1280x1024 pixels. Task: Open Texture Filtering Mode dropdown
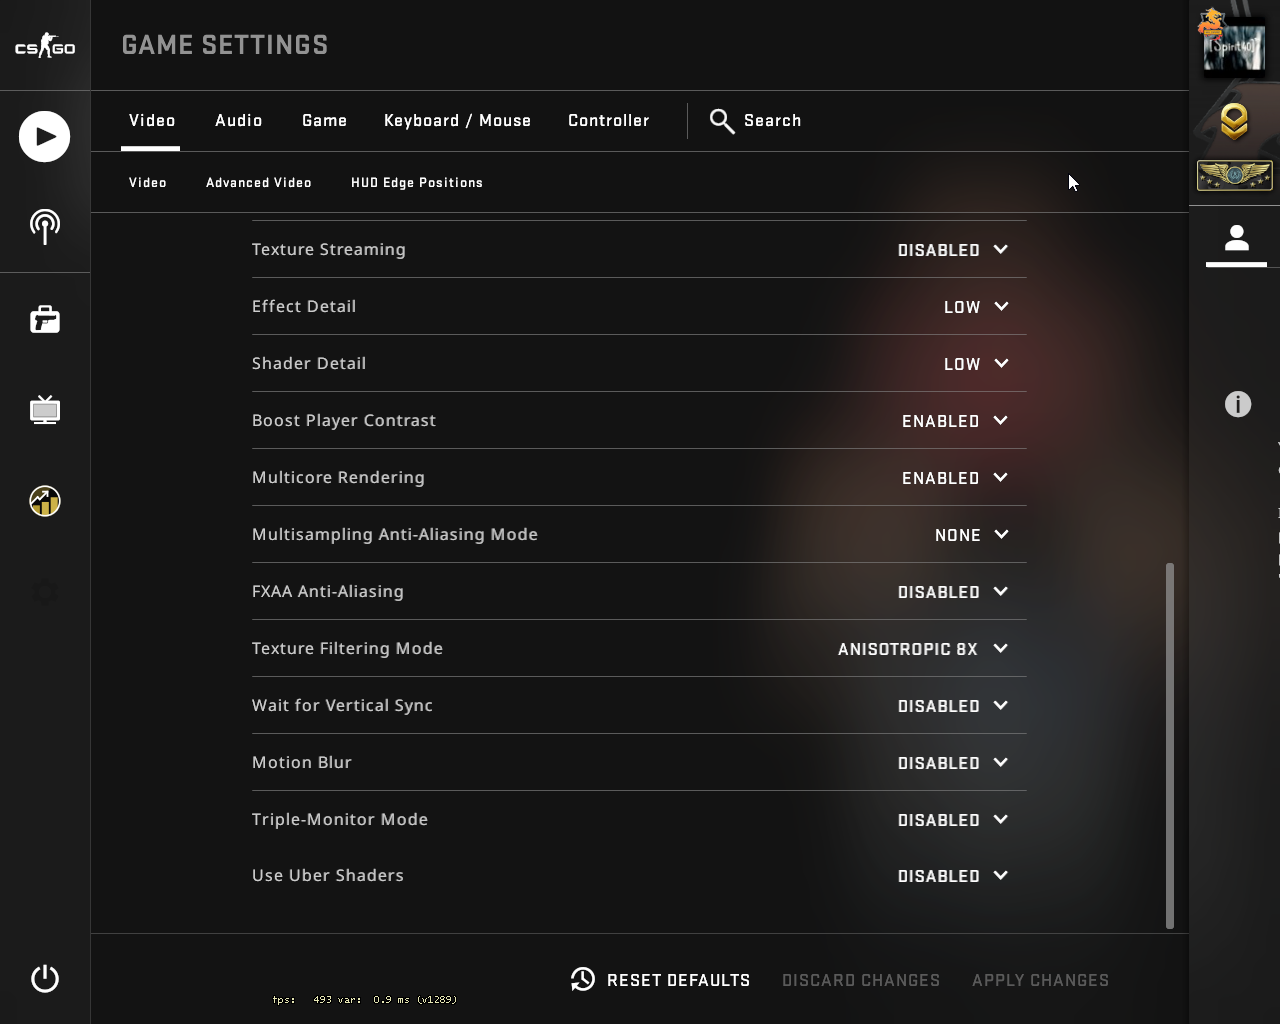click(x=922, y=649)
